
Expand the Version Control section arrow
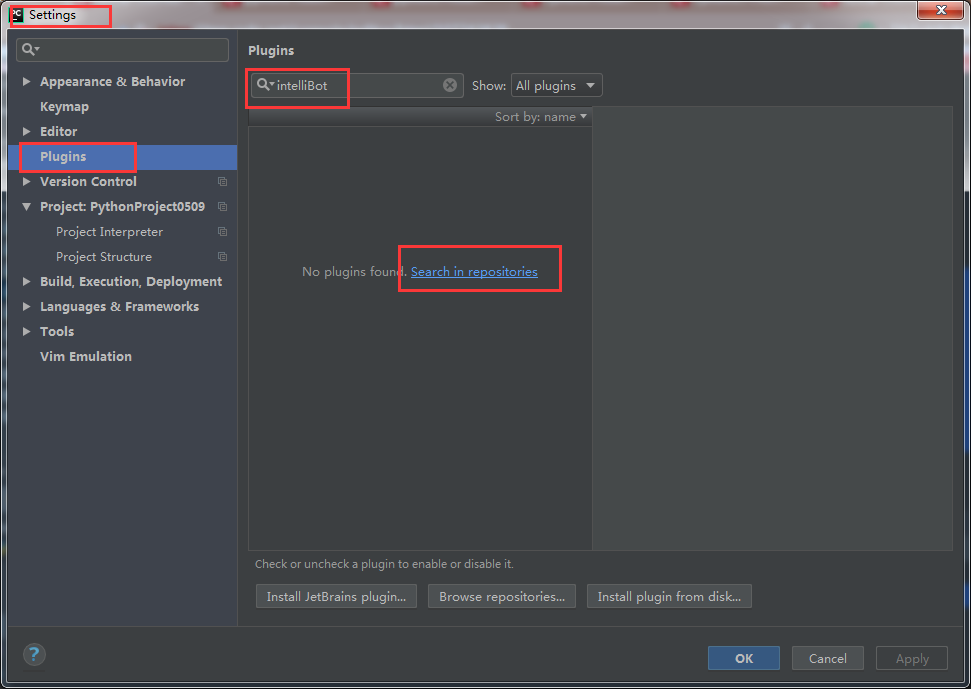click(27, 181)
